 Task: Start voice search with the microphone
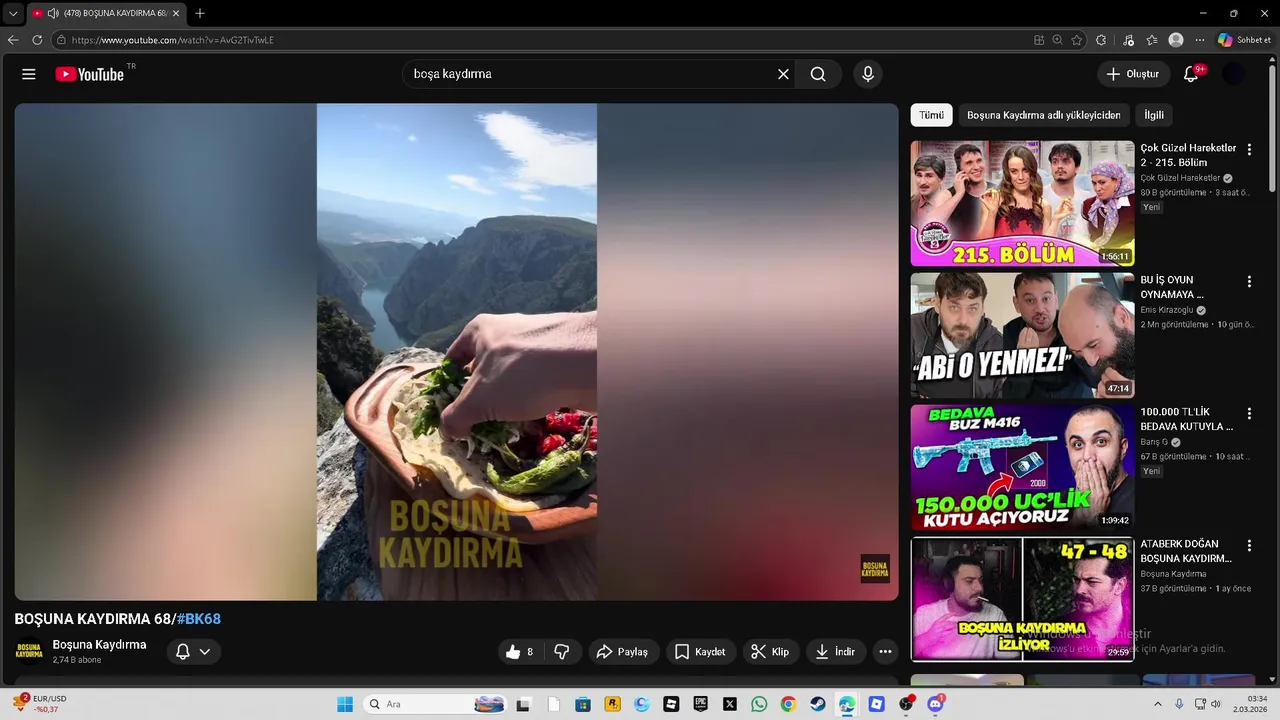(x=868, y=74)
